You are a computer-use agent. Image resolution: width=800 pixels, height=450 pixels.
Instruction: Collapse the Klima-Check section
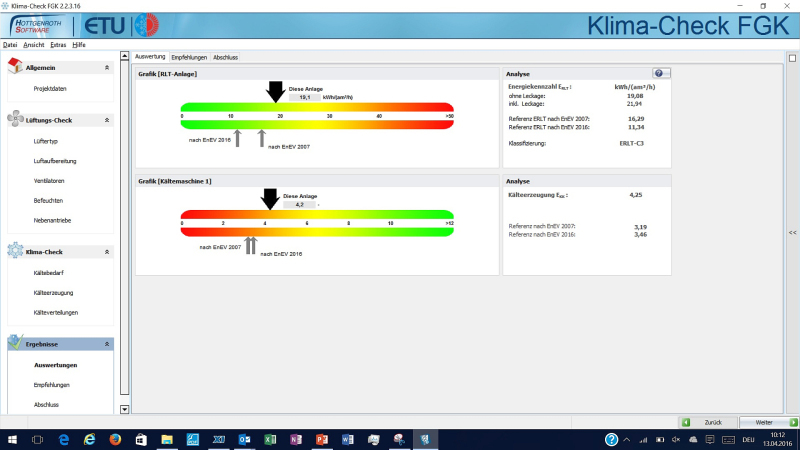(x=107, y=252)
